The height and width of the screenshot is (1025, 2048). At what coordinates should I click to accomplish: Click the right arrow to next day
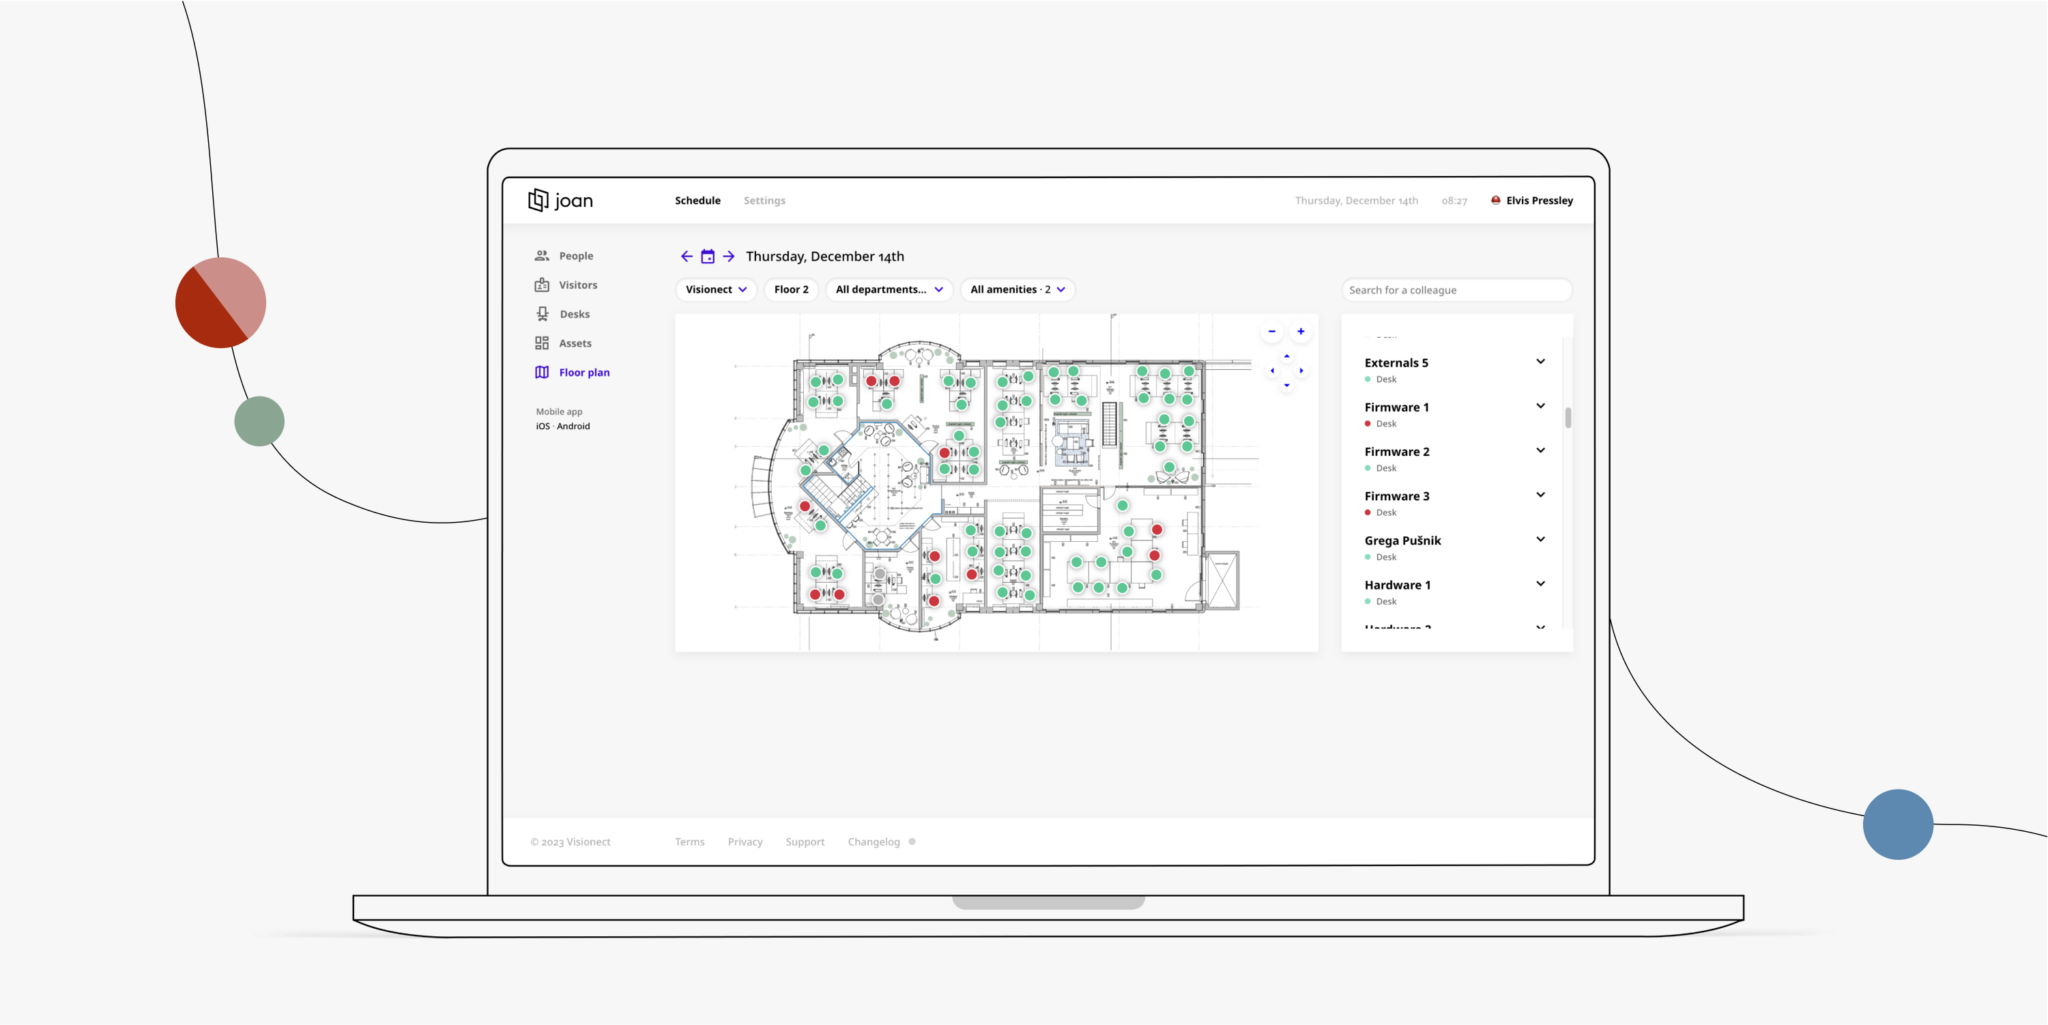click(x=729, y=256)
